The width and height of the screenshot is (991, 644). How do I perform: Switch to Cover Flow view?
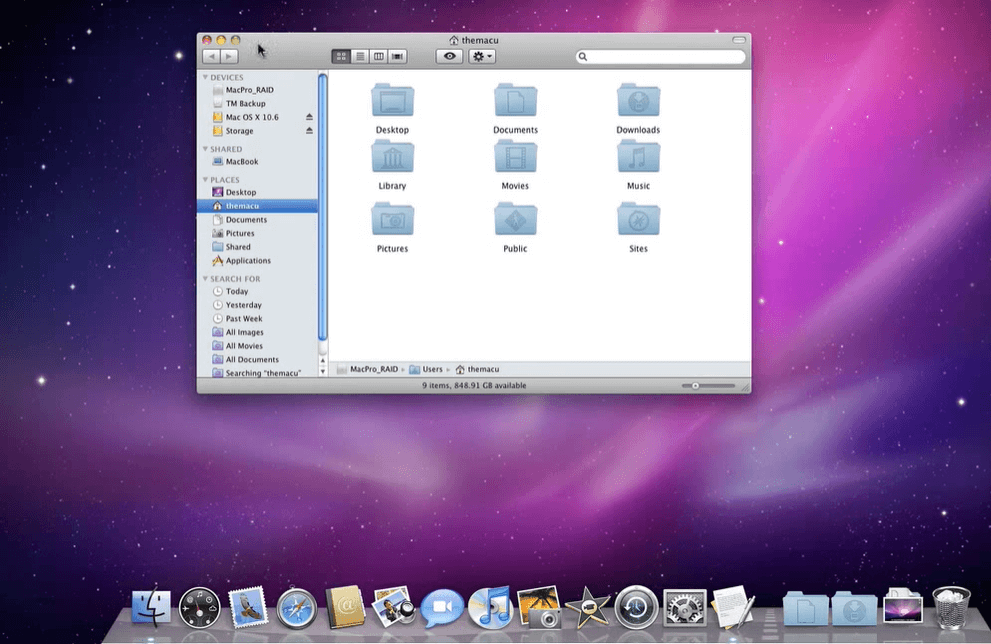(x=398, y=57)
